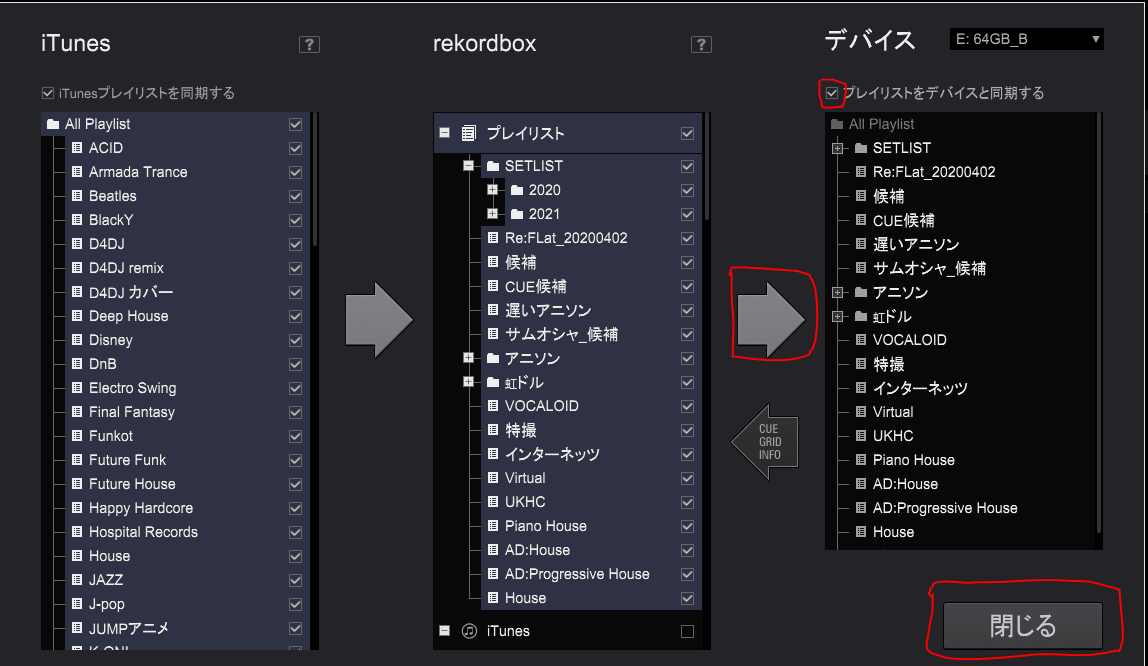This screenshot has width=1148, height=666.
Task: Click the House playlist icon in device panel
Action: click(x=861, y=532)
